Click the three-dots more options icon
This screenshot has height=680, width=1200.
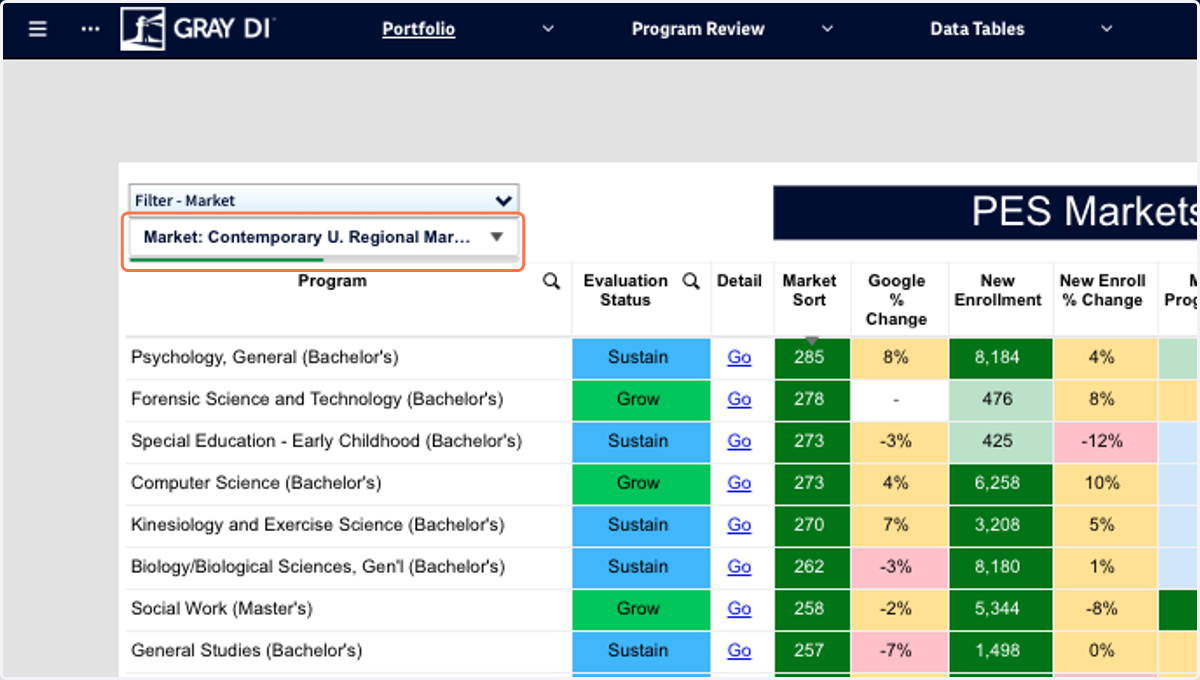[91, 29]
